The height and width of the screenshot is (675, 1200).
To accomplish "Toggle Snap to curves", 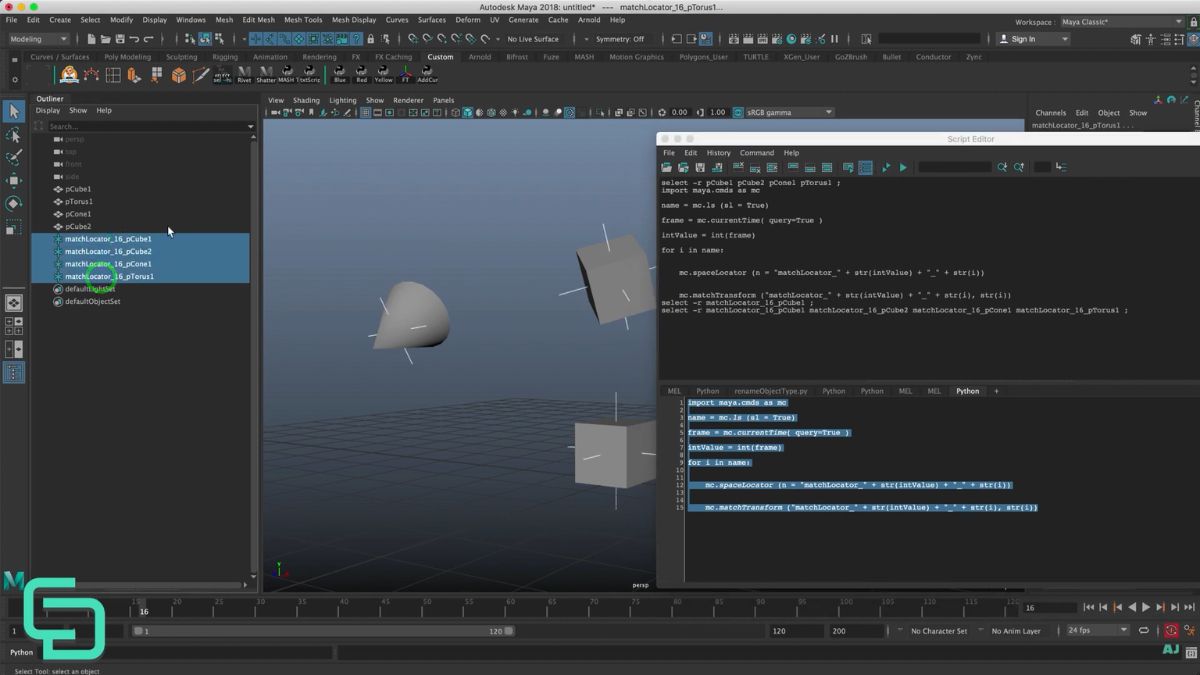I will (x=427, y=39).
